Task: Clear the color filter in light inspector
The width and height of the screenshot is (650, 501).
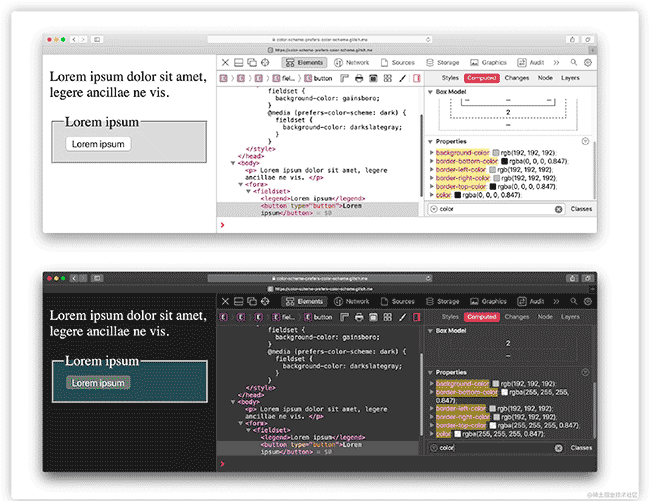Action: point(559,209)
